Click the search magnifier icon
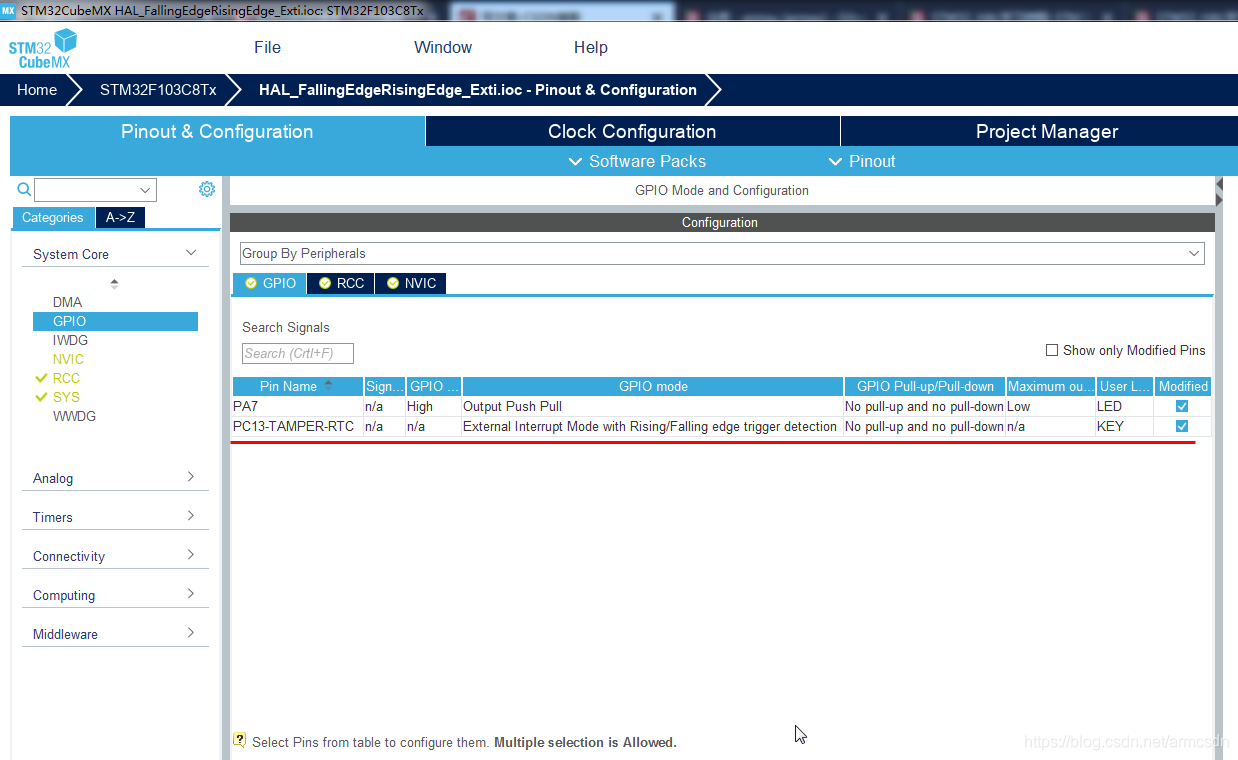 click(24, 189)
